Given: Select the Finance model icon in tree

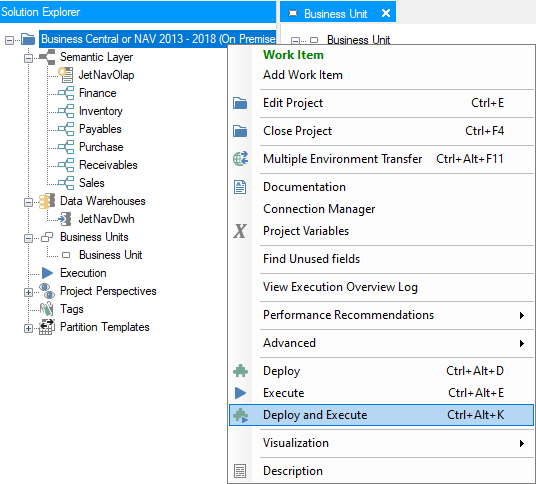Looking at the screenshot, I should 66,93.
